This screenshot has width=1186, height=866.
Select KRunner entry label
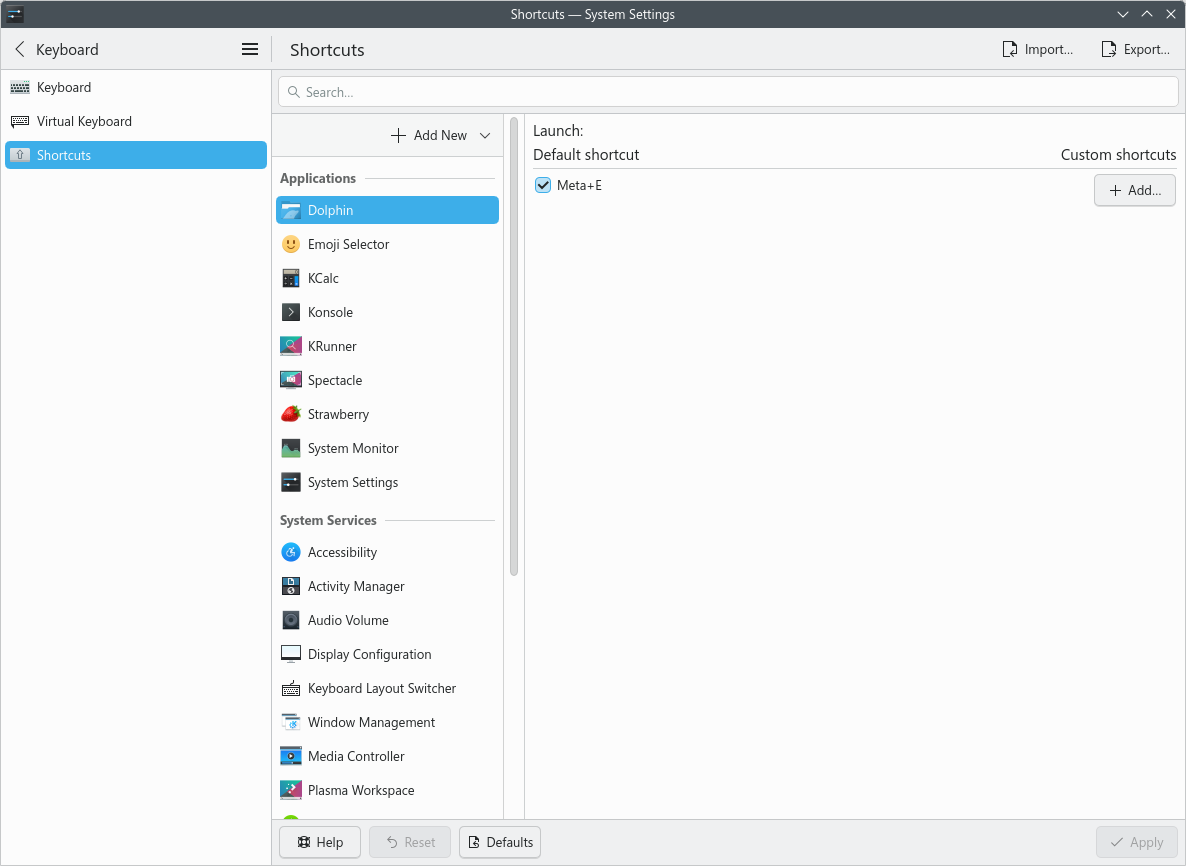point(332,346)
